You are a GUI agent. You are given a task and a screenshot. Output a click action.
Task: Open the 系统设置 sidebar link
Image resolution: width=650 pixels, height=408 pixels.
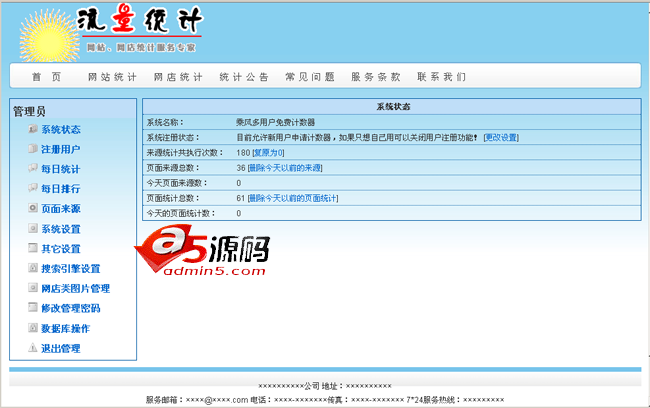pyautogui.click(x=61, y=229)
